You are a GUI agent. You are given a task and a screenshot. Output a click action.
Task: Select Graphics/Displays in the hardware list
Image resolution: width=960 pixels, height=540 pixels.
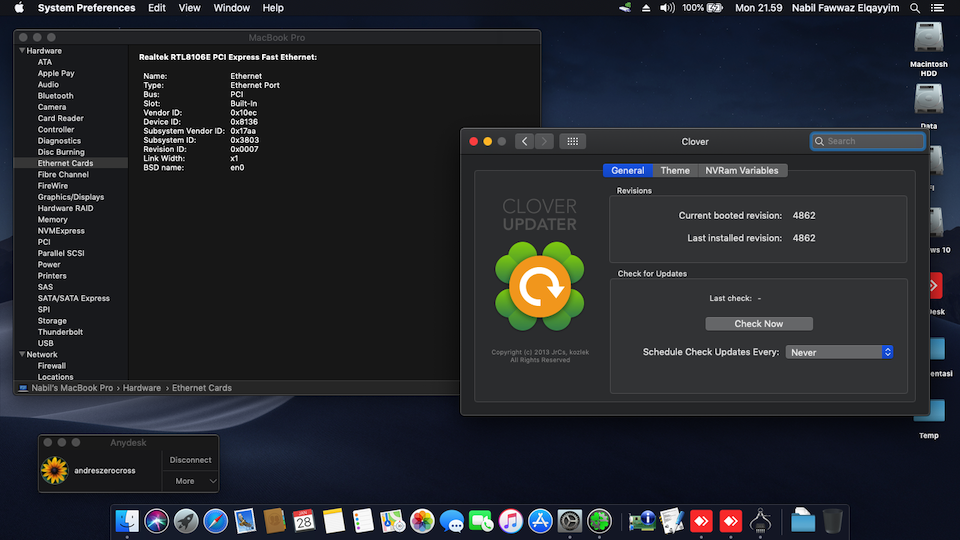point(71,197)
